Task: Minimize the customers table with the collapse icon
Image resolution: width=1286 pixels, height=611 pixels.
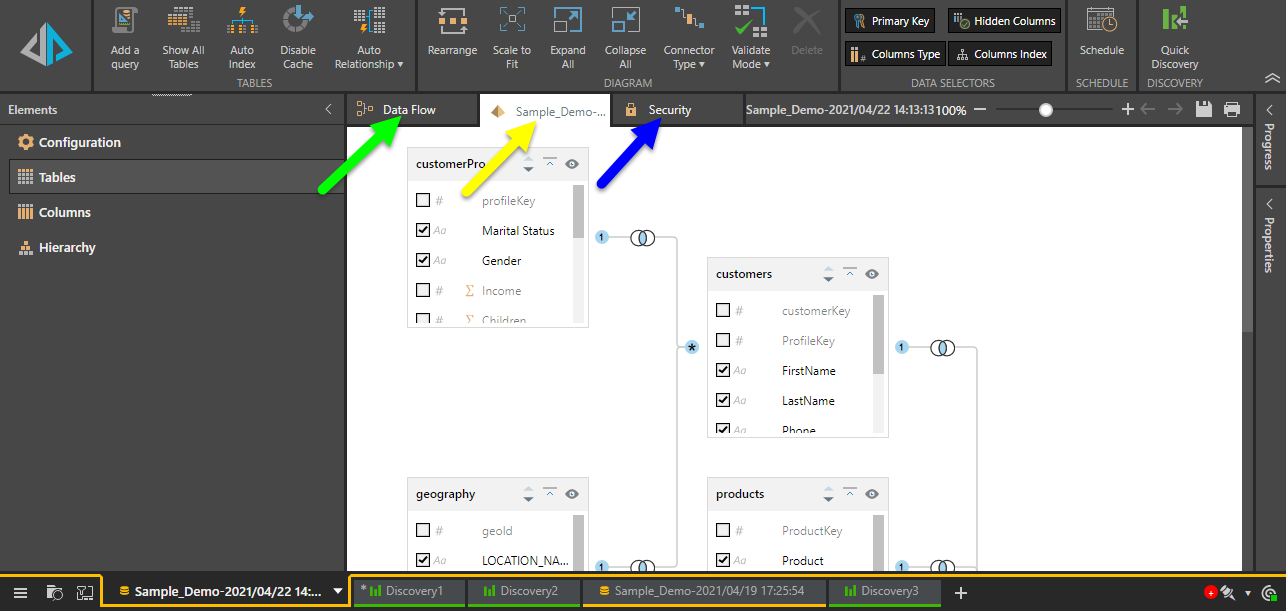Action: [x=850, y=273]
